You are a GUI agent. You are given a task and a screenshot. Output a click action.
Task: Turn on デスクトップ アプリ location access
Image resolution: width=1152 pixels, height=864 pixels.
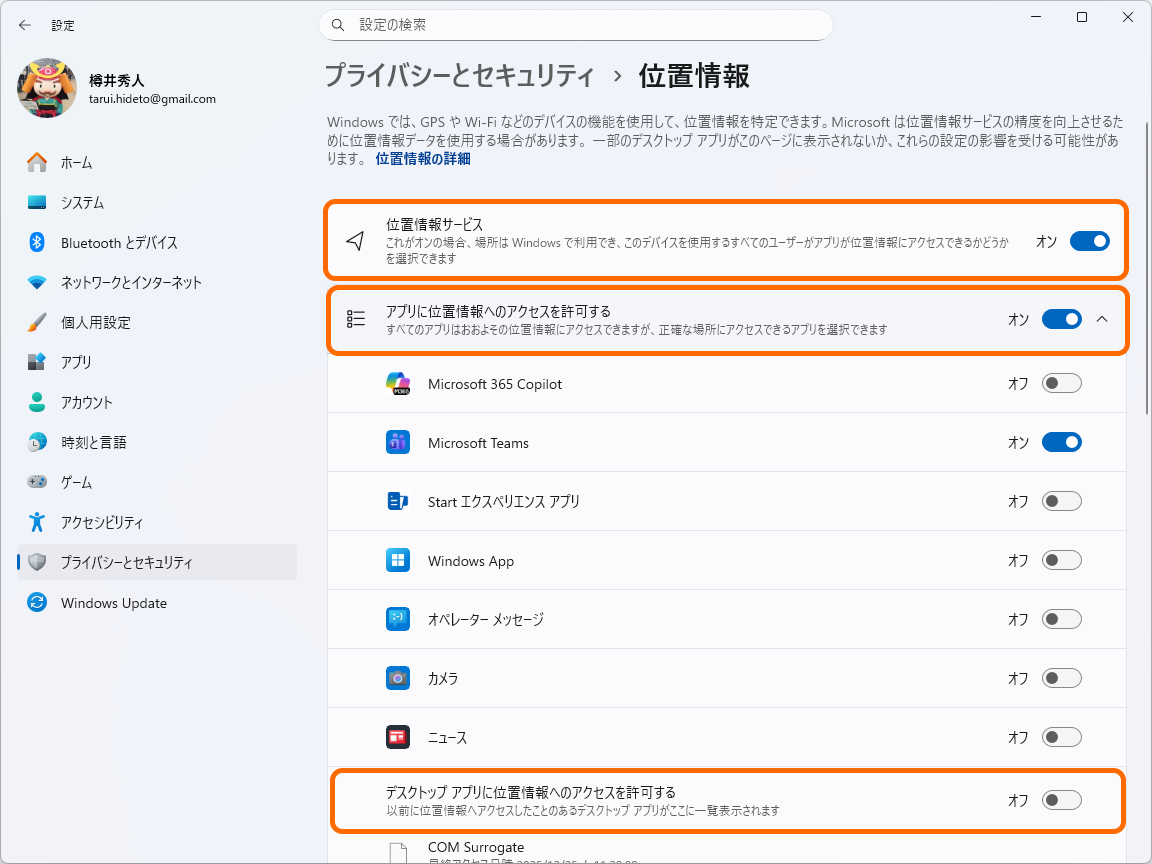1061,800
